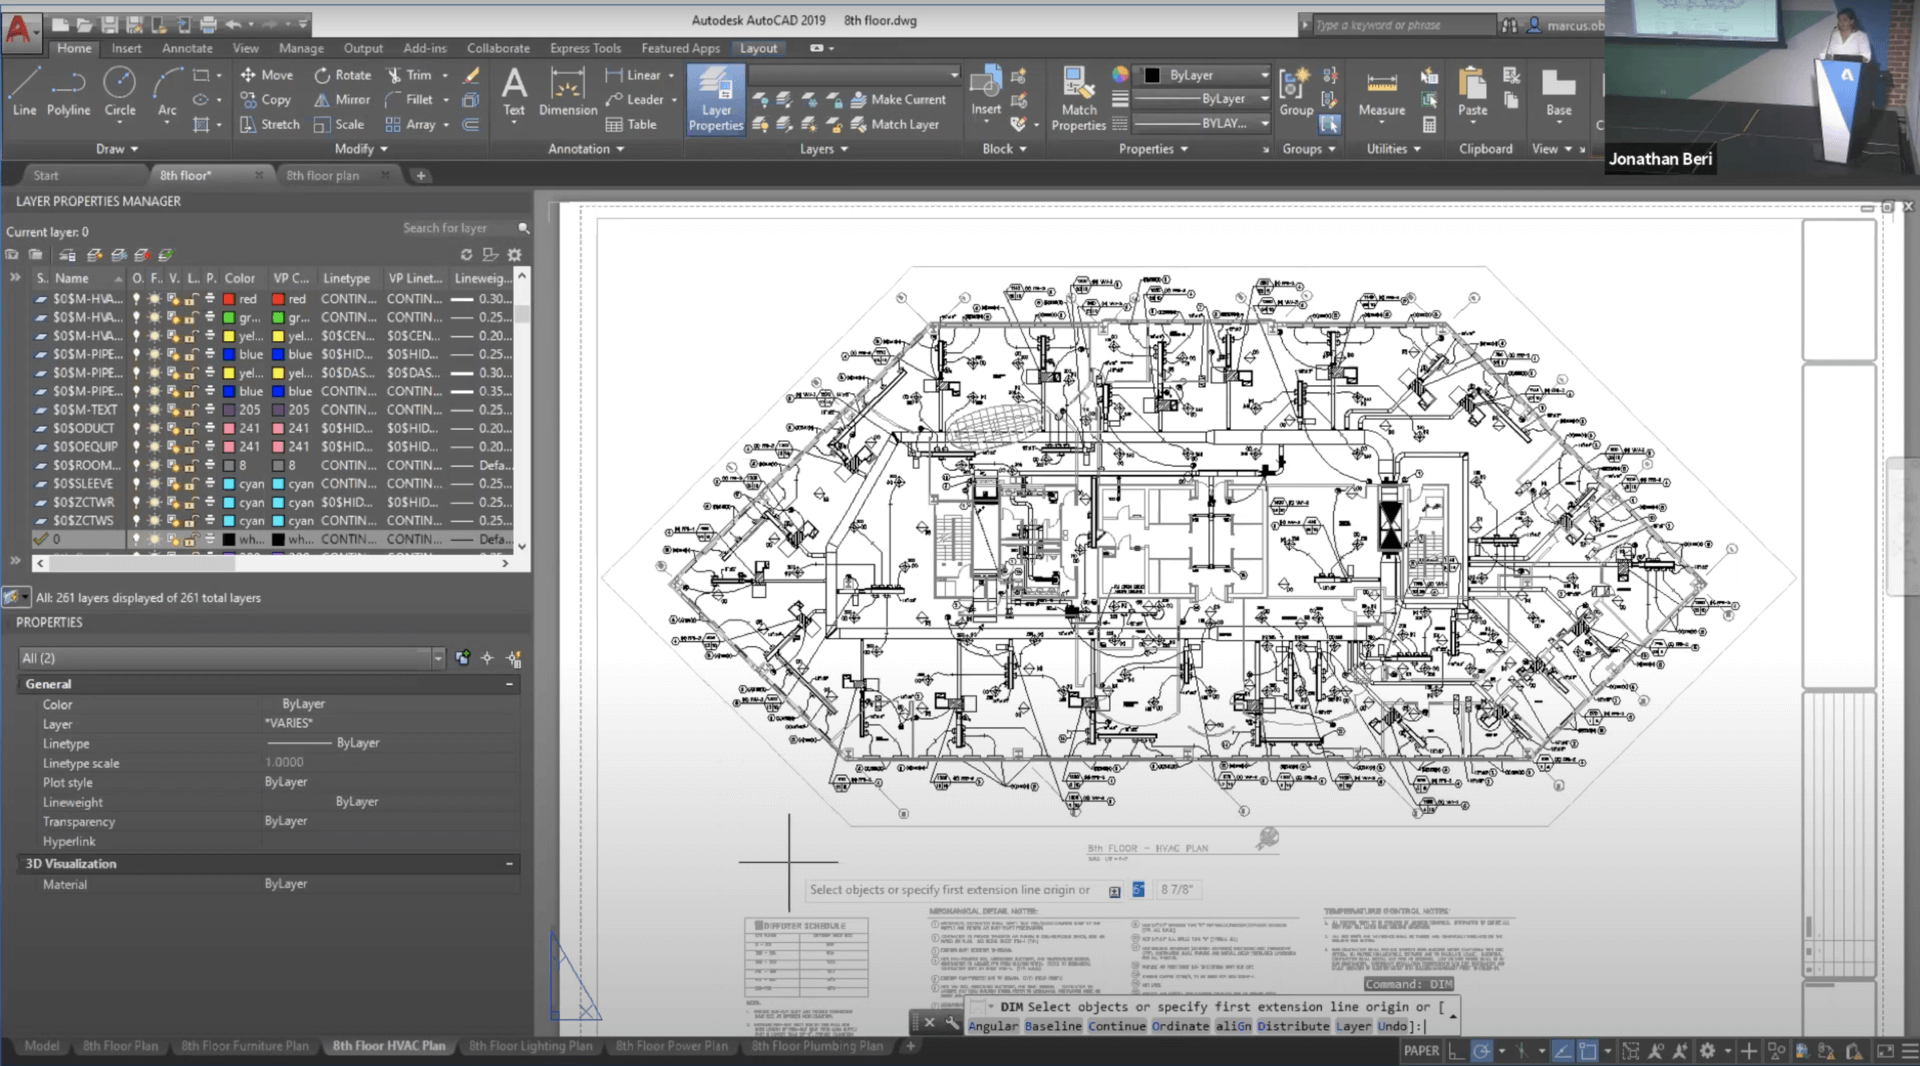Click the Match Properties tool
This screenshot has width=1920, height=1066.
click(1078, 98)
